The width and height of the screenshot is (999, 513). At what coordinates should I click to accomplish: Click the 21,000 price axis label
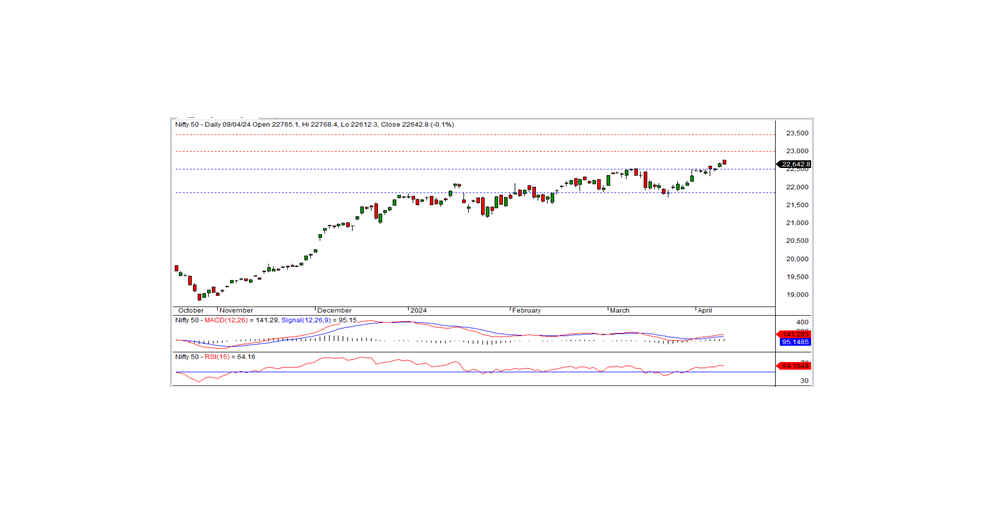coord(797,223)
